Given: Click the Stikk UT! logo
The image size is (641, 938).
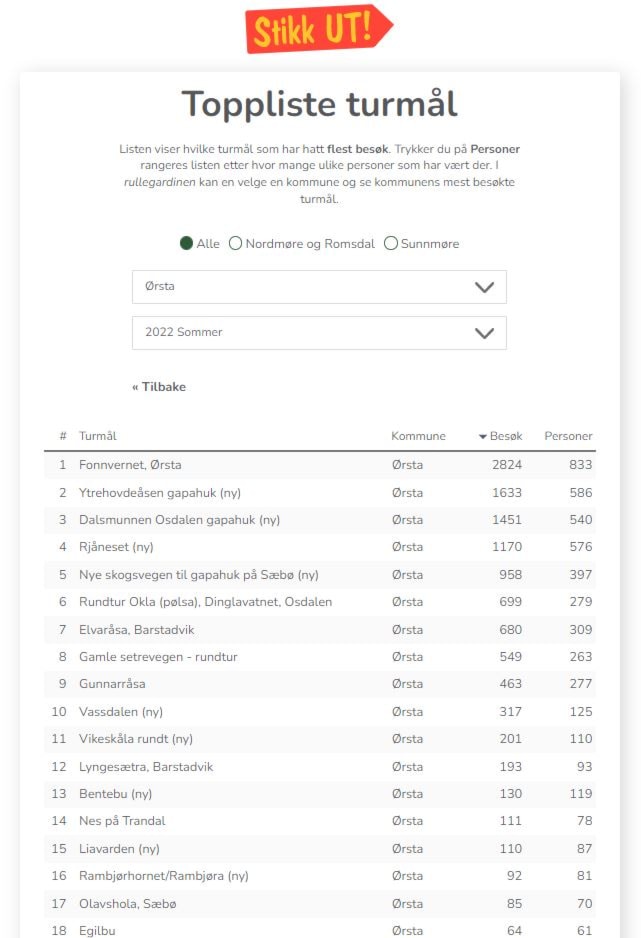Looking at the screenshot, I should (x=319, y=29).
